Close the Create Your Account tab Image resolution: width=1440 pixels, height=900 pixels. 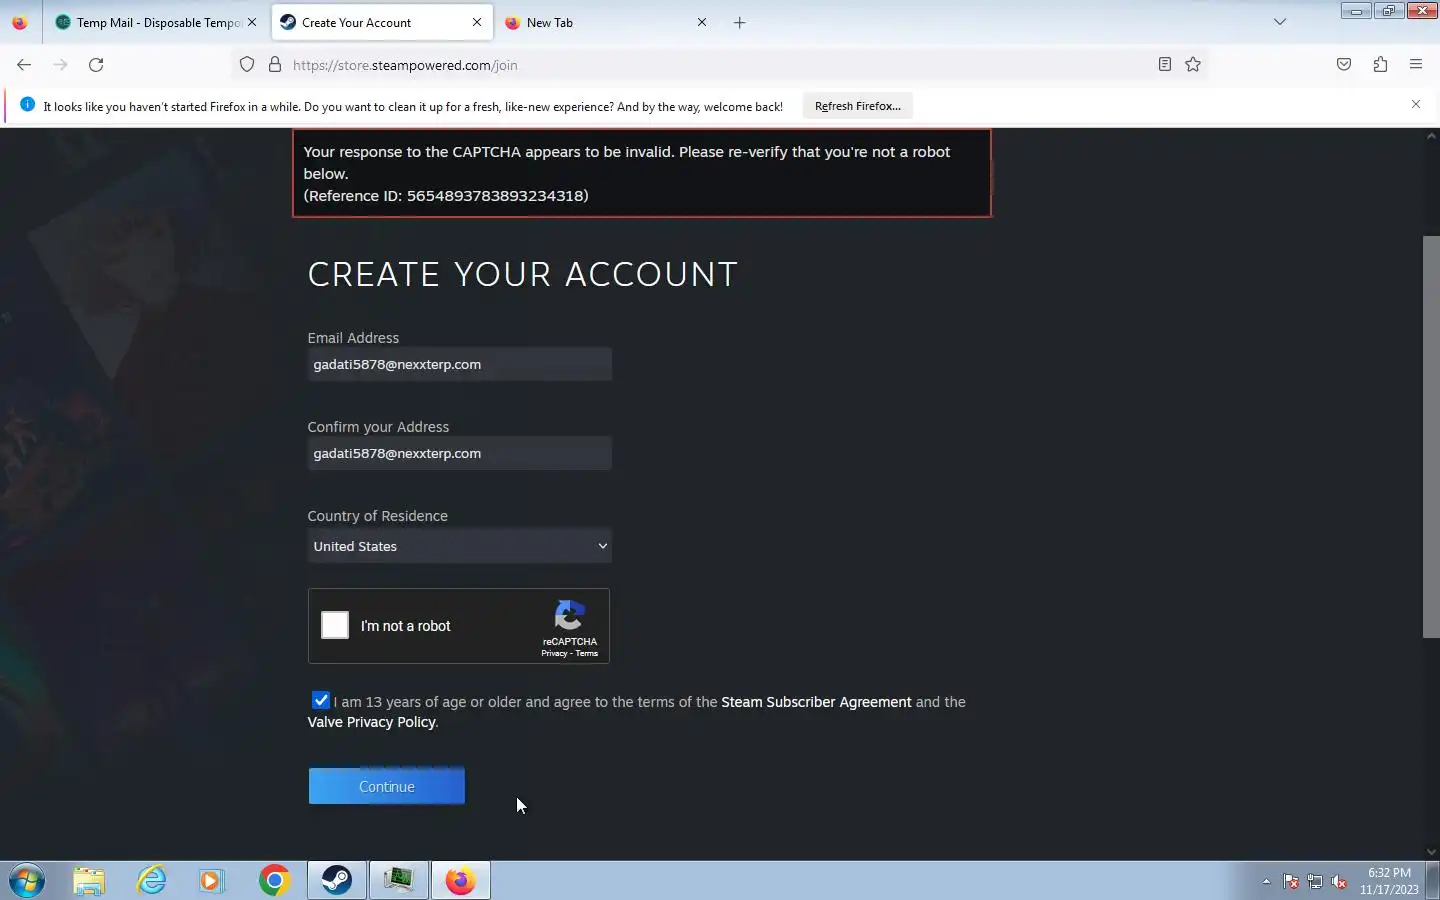(x=477, y=22)
